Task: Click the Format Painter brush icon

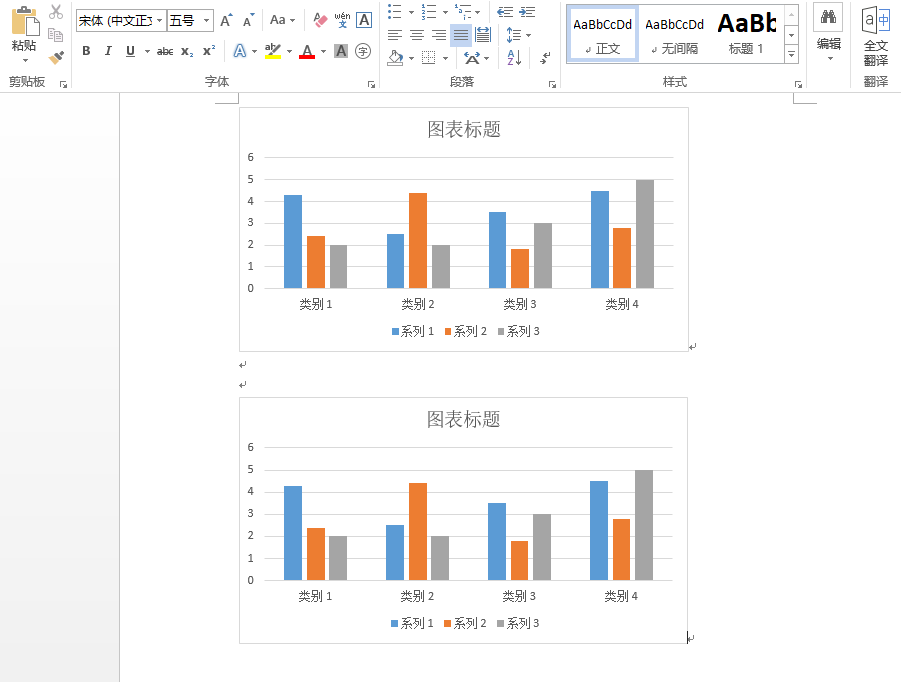Action: click(56, 57)
